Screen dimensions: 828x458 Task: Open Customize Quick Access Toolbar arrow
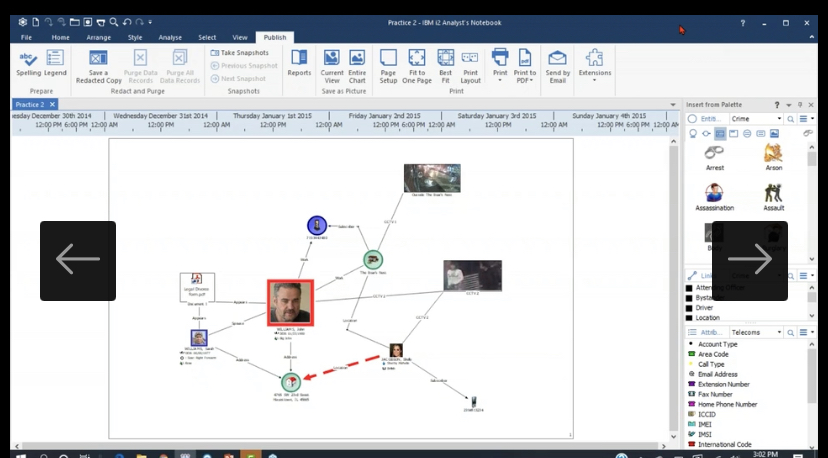(150, 22)
